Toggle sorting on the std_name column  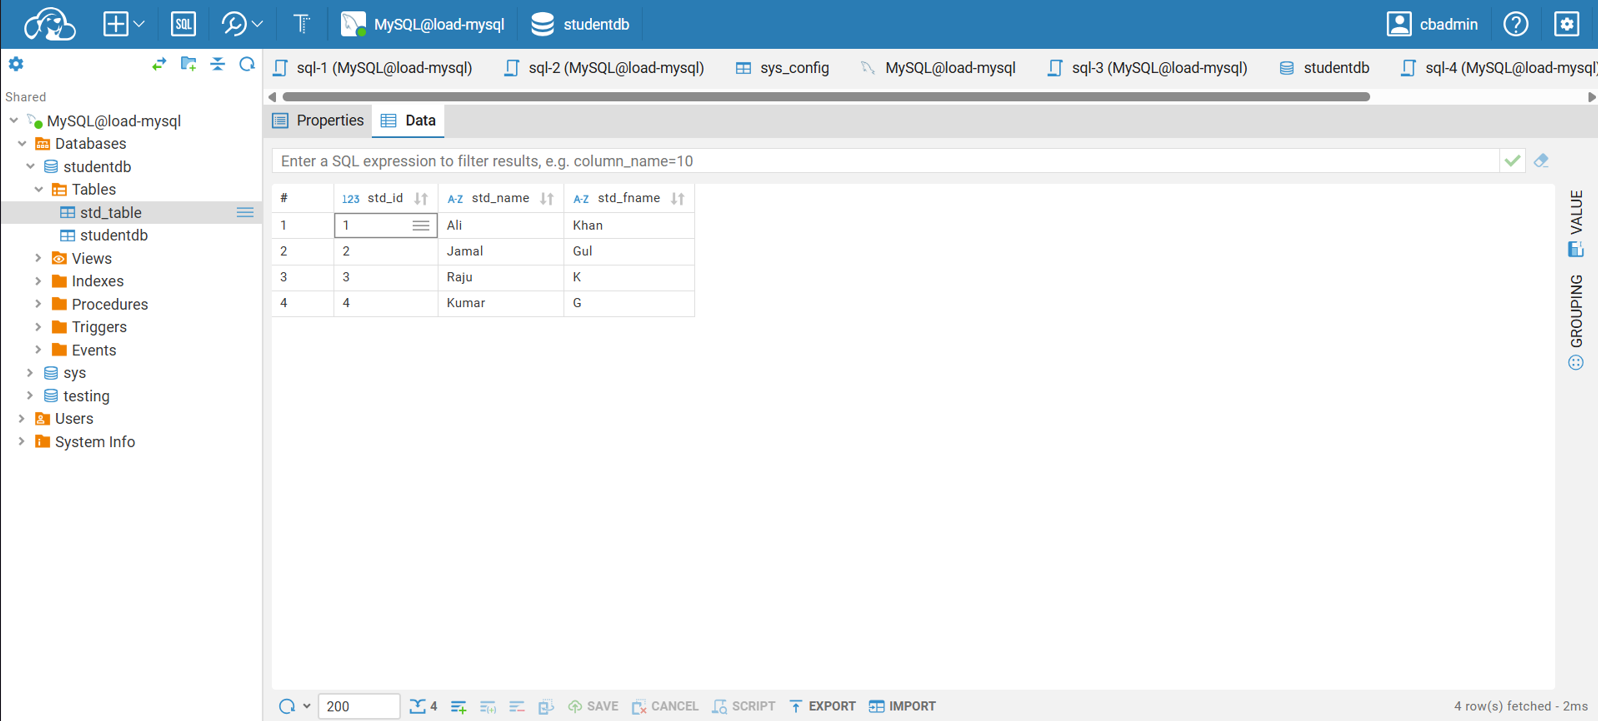pos(547,199)
